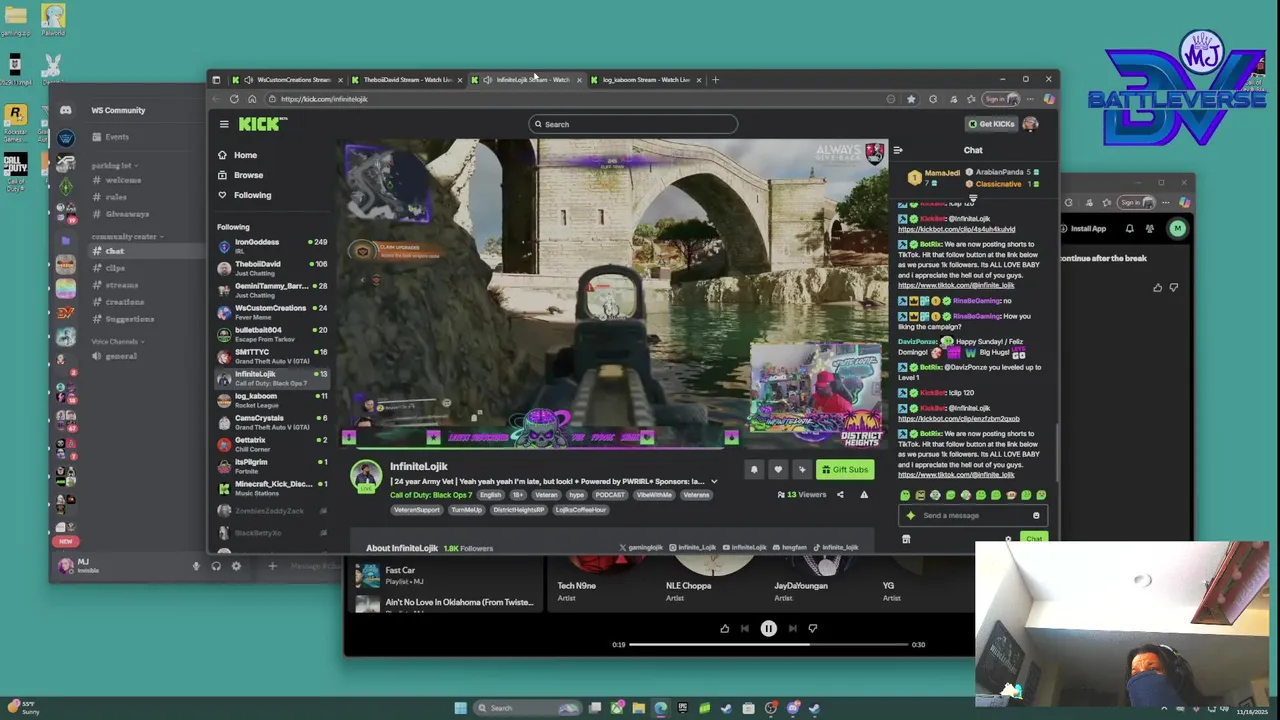Click the Windows taskbar search box

(x=527, y=708)
